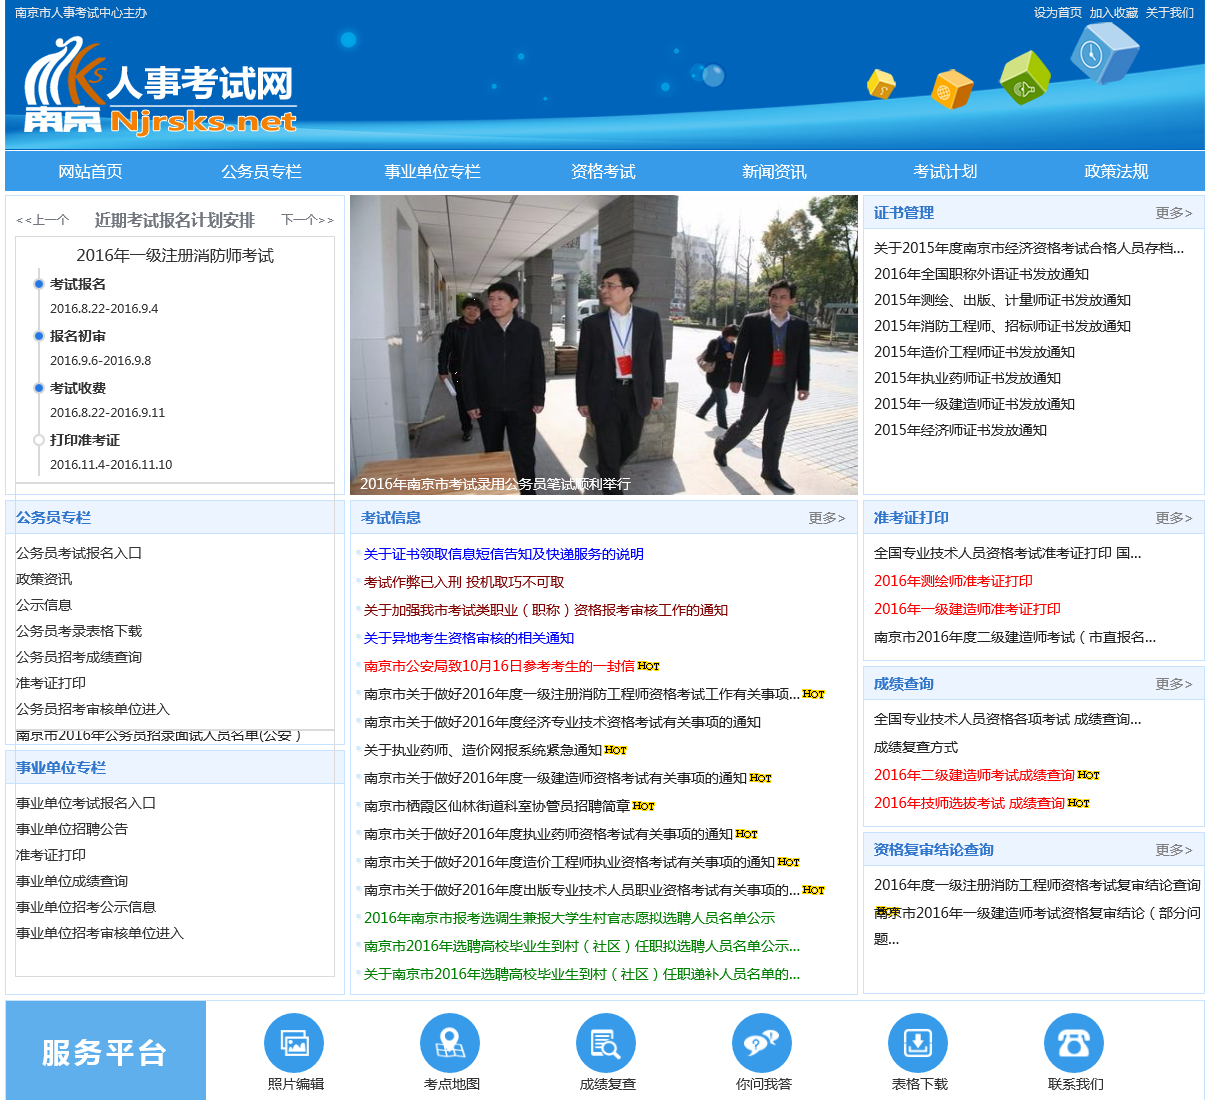Screen dimensions: 1210x1100
Task: Open 公务员专栏 navigation tab
Action: pos(261,171)
